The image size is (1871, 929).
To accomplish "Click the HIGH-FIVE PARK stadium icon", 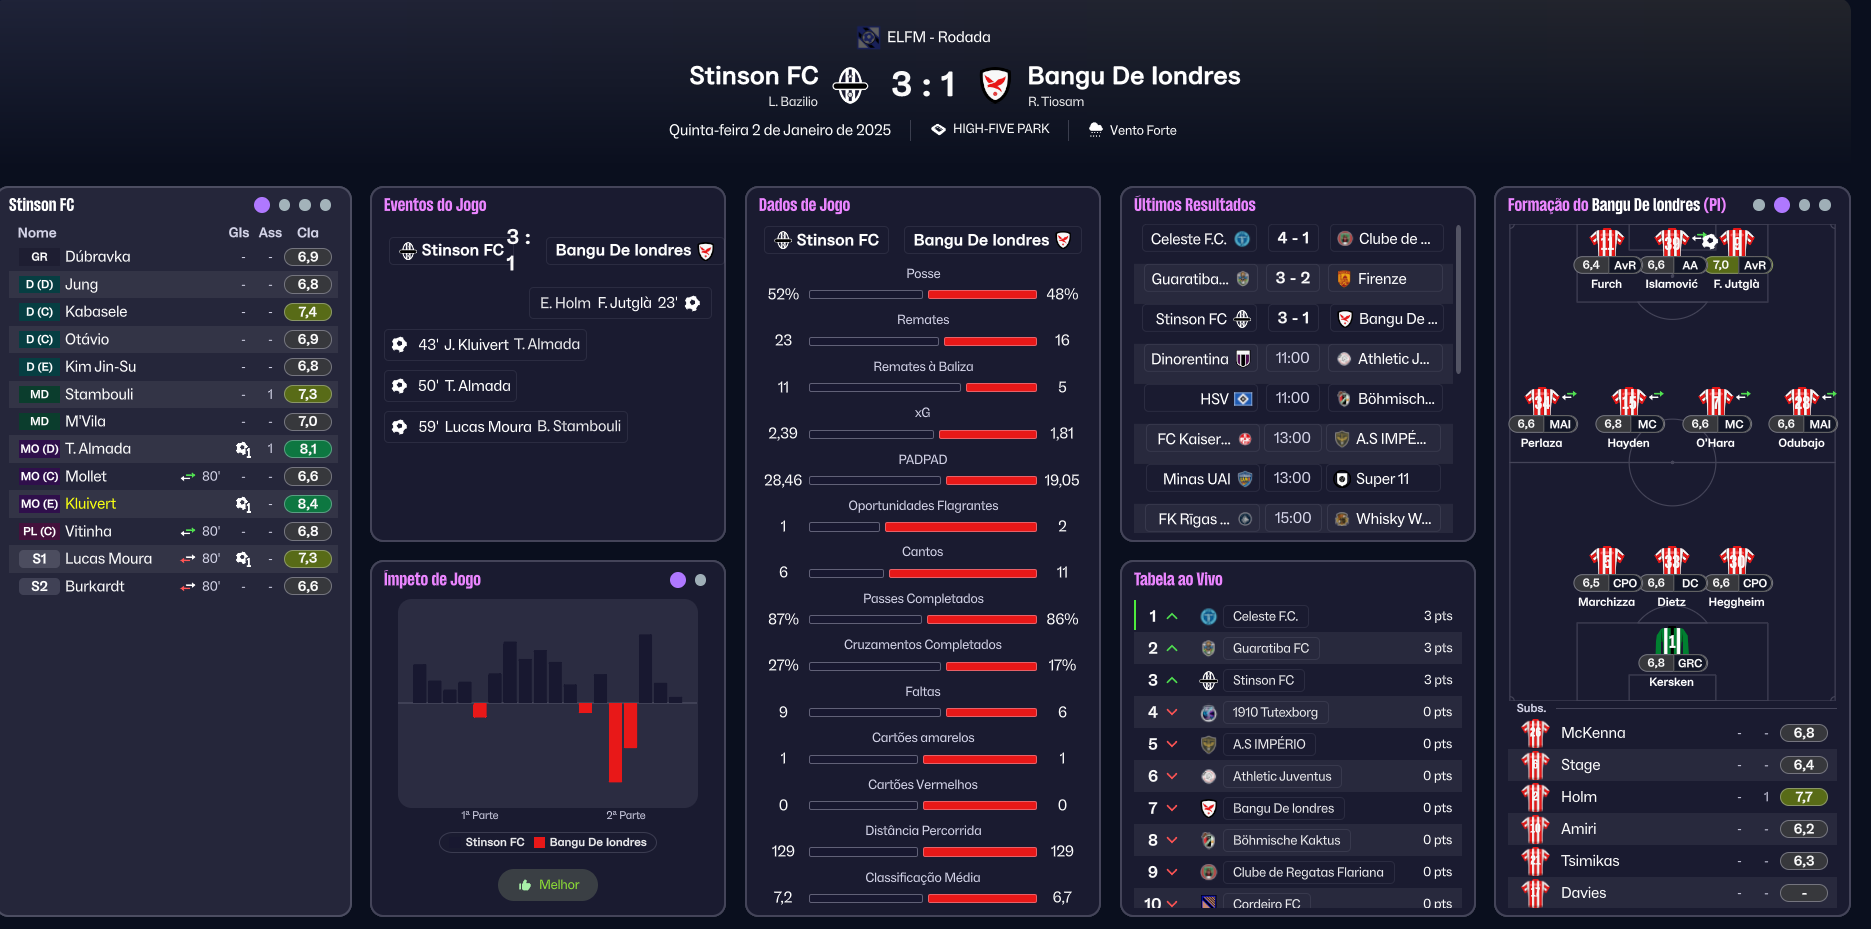I will [x=938, y=129].
